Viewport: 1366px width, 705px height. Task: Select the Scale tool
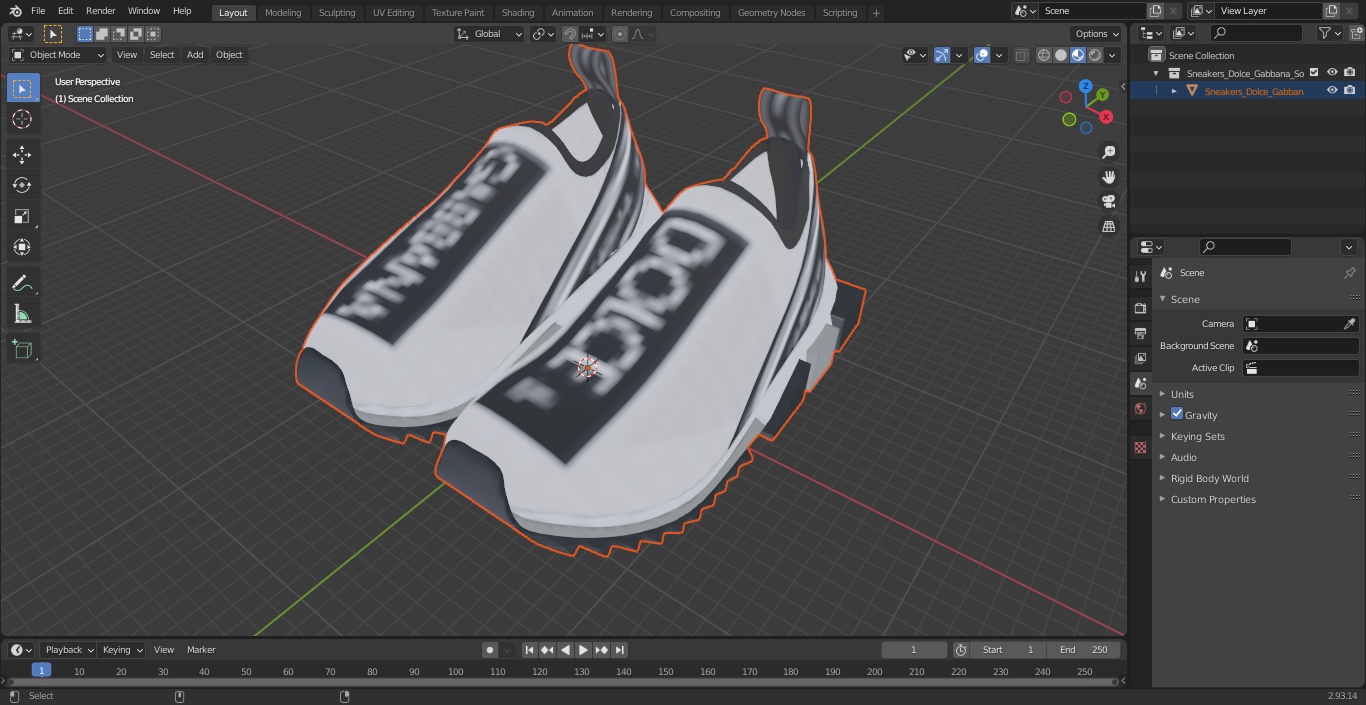22,216
